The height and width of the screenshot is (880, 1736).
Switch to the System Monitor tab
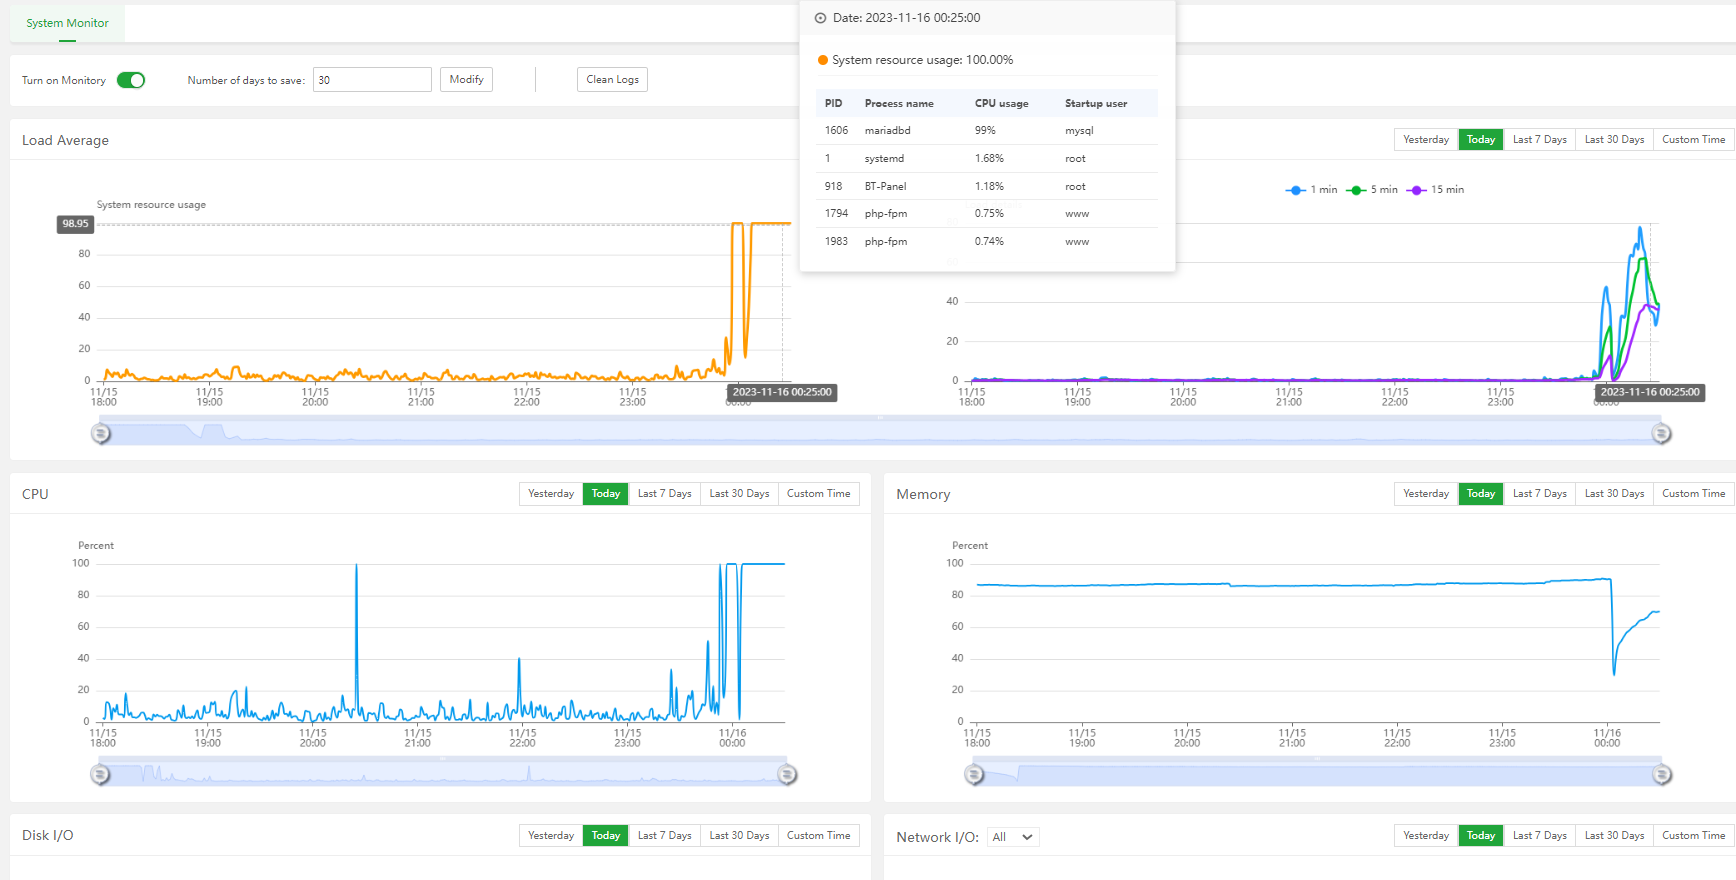click(67, 23)
